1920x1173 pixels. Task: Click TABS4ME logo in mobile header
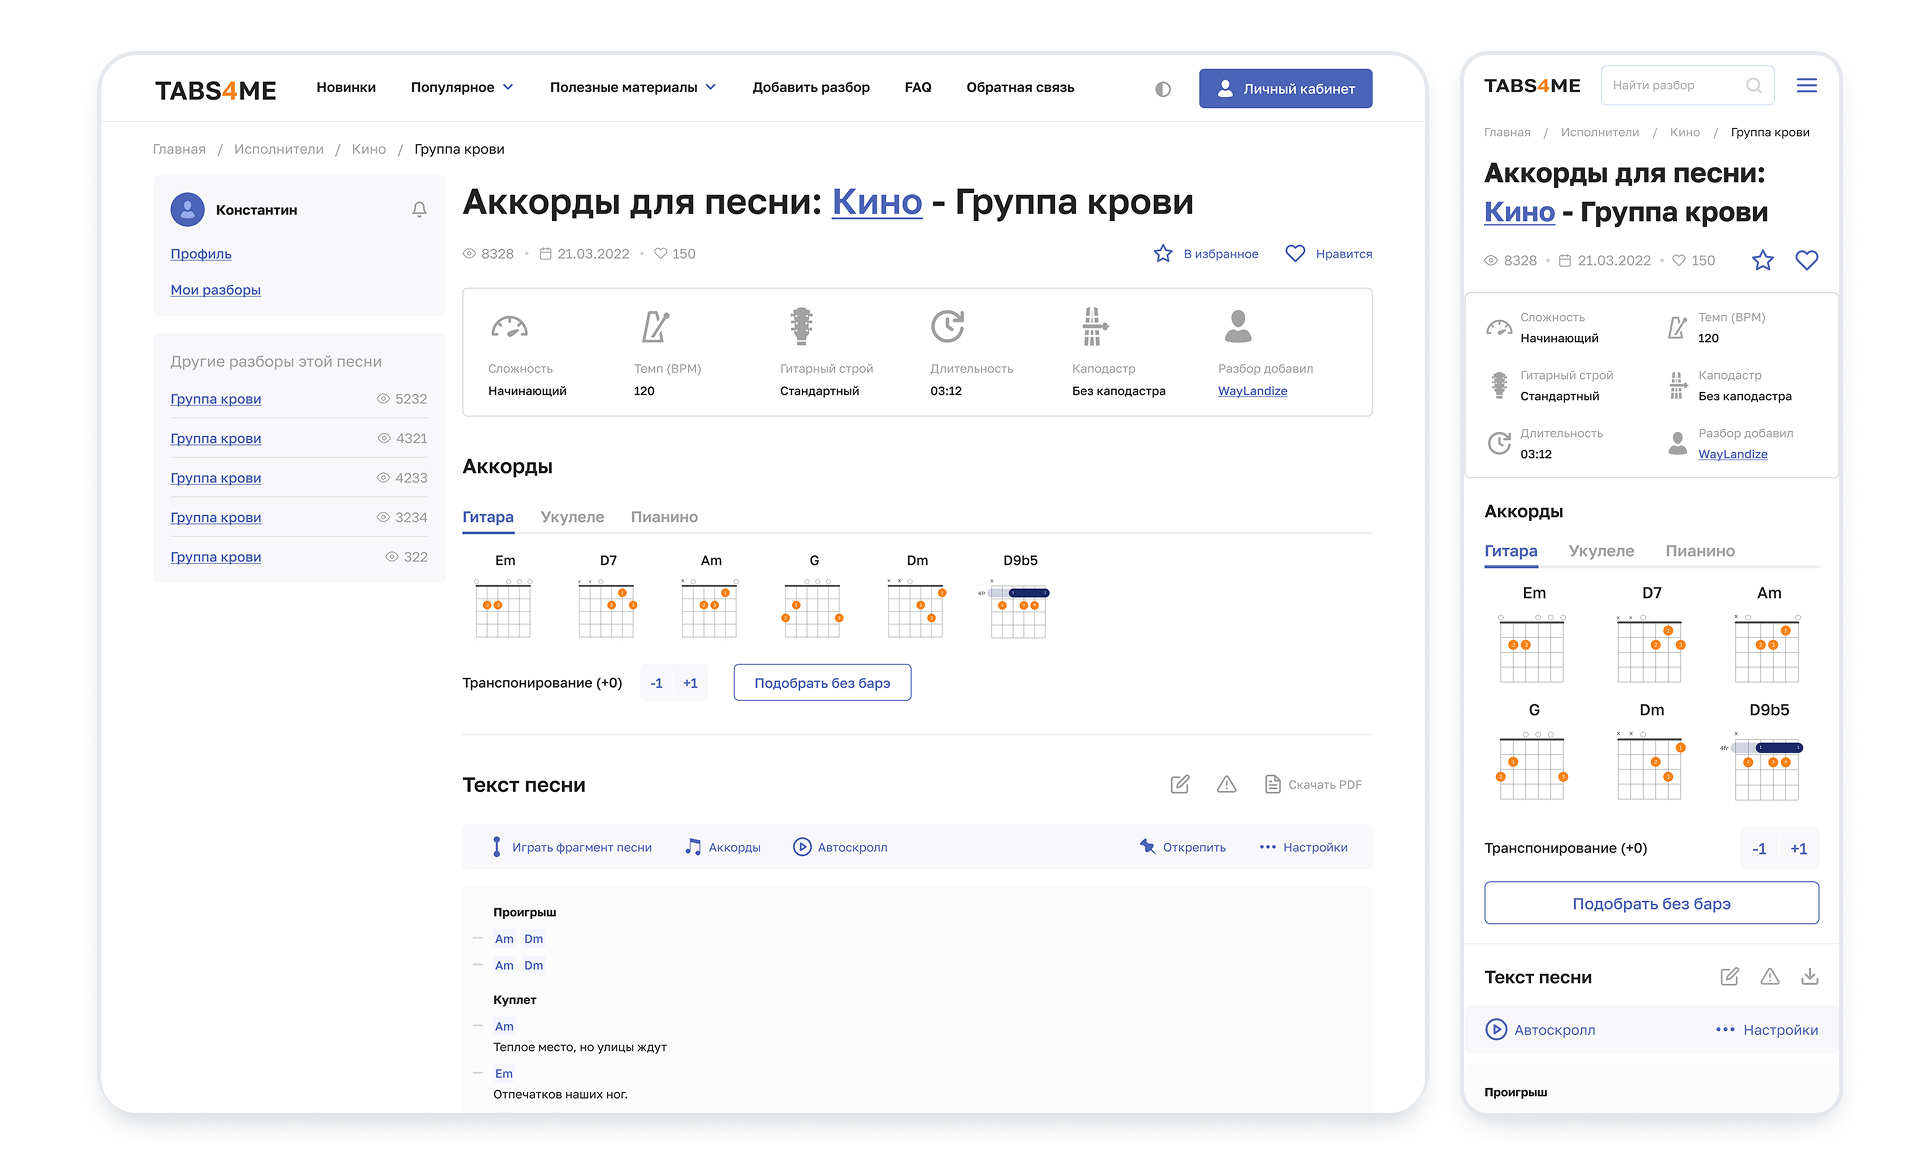coord(1532,86)
